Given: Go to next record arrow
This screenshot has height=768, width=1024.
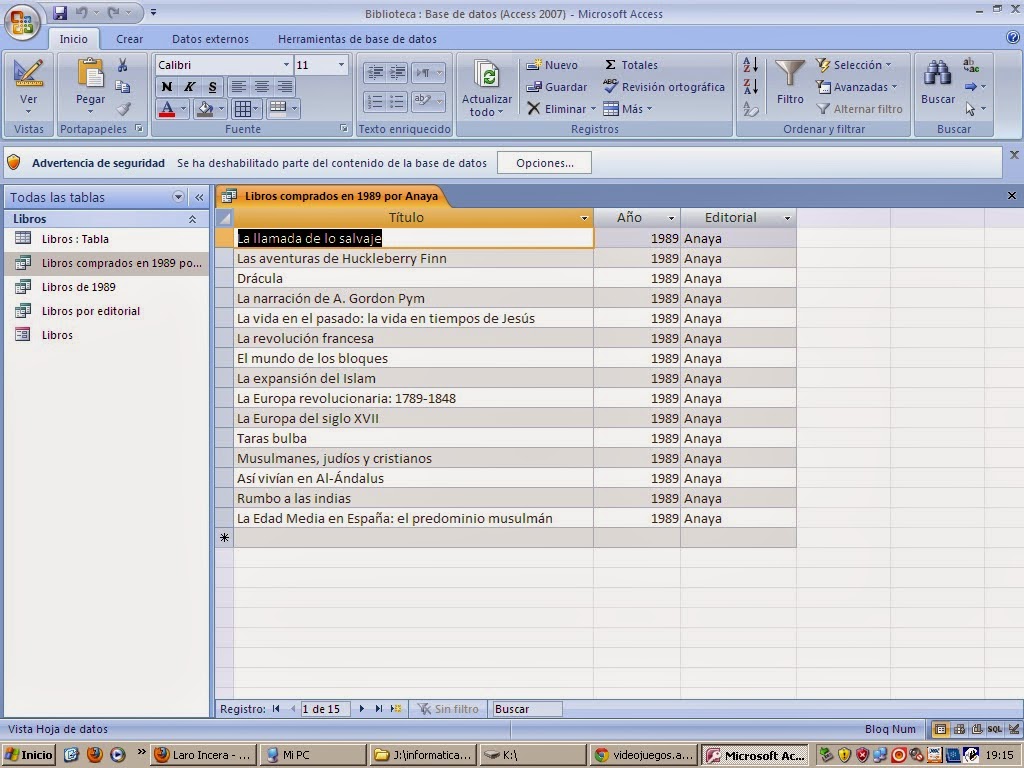Looking at the screenshot, I should pyautogui.click(x=362, y=709).
